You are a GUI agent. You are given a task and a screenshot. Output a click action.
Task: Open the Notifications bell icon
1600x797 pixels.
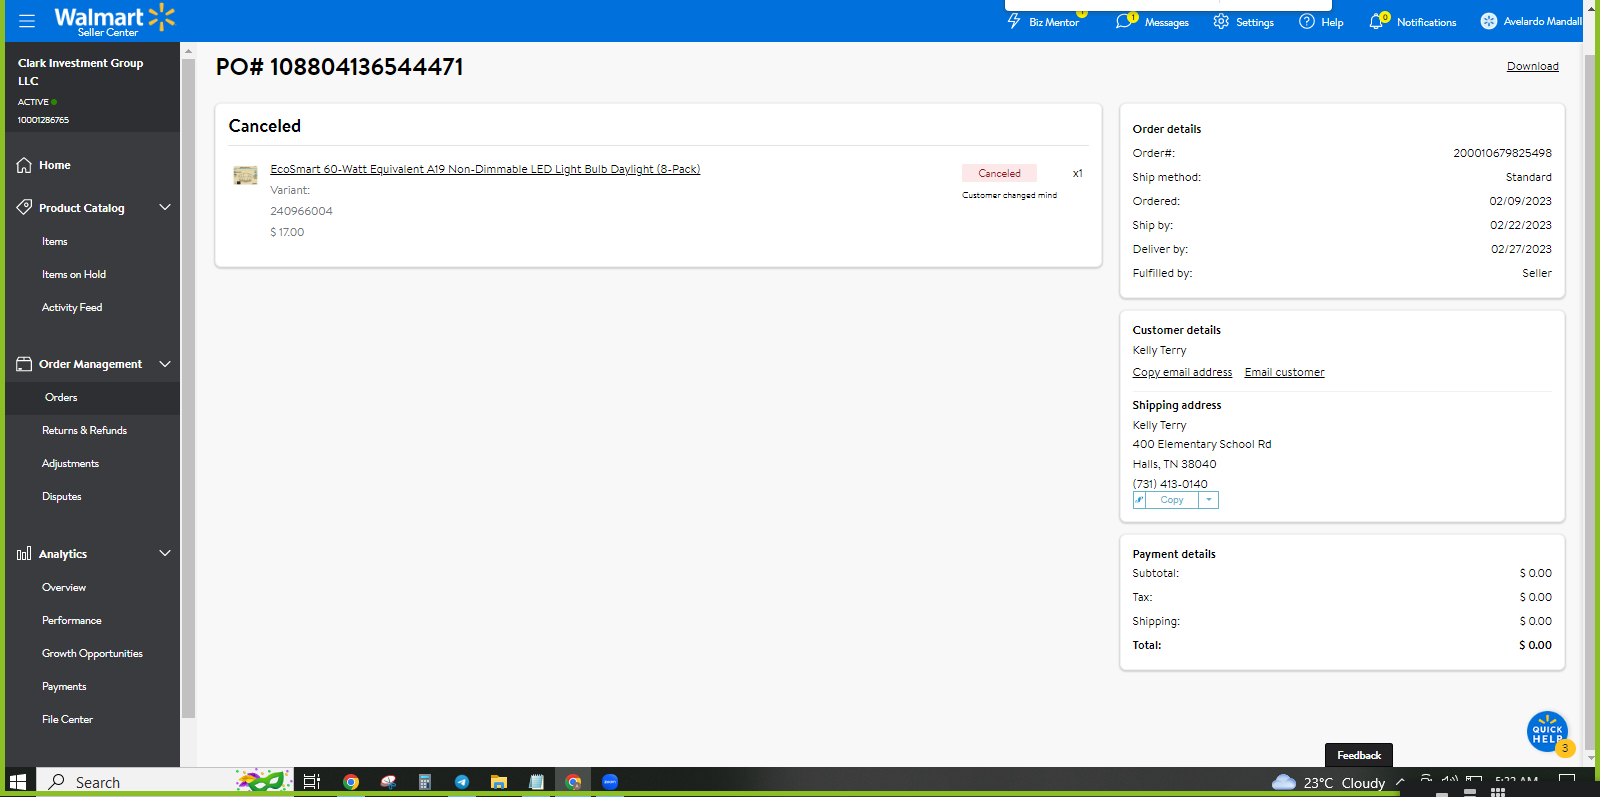point(1377,21)
